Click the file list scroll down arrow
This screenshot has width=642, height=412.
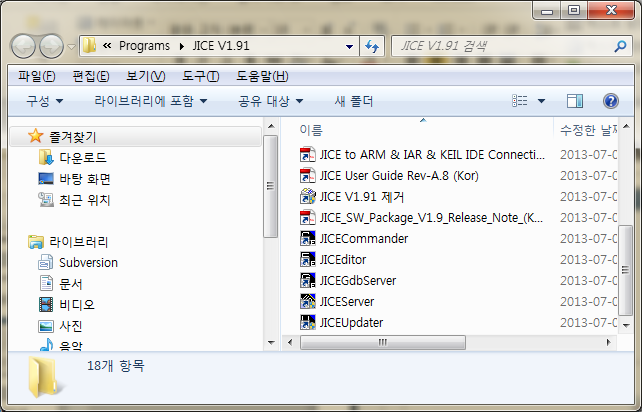626,325
